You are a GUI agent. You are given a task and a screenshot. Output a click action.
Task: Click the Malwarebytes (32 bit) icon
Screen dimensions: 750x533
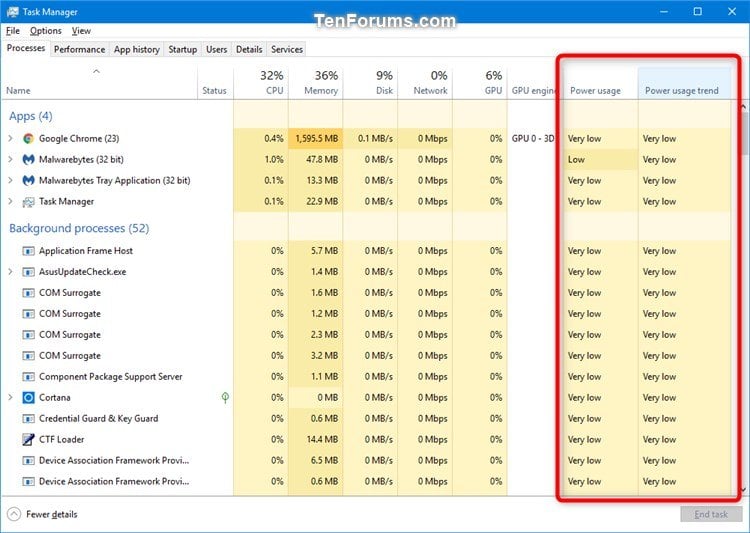(x=29, y=160)
